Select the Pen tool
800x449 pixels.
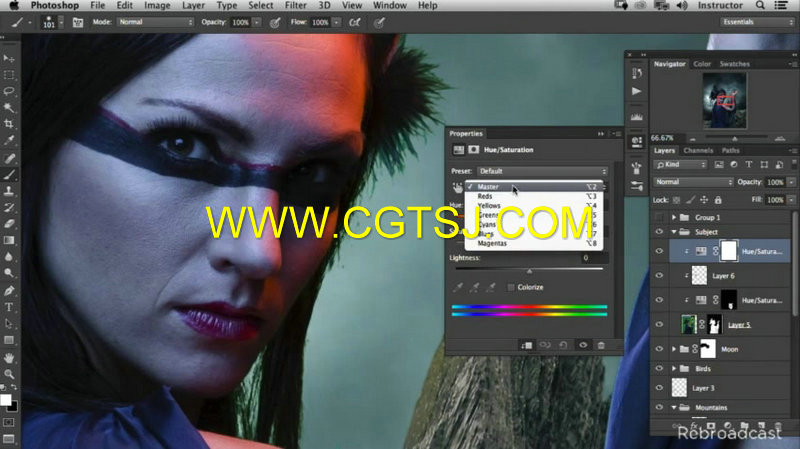pyautogui.click(x=9, y=291)
